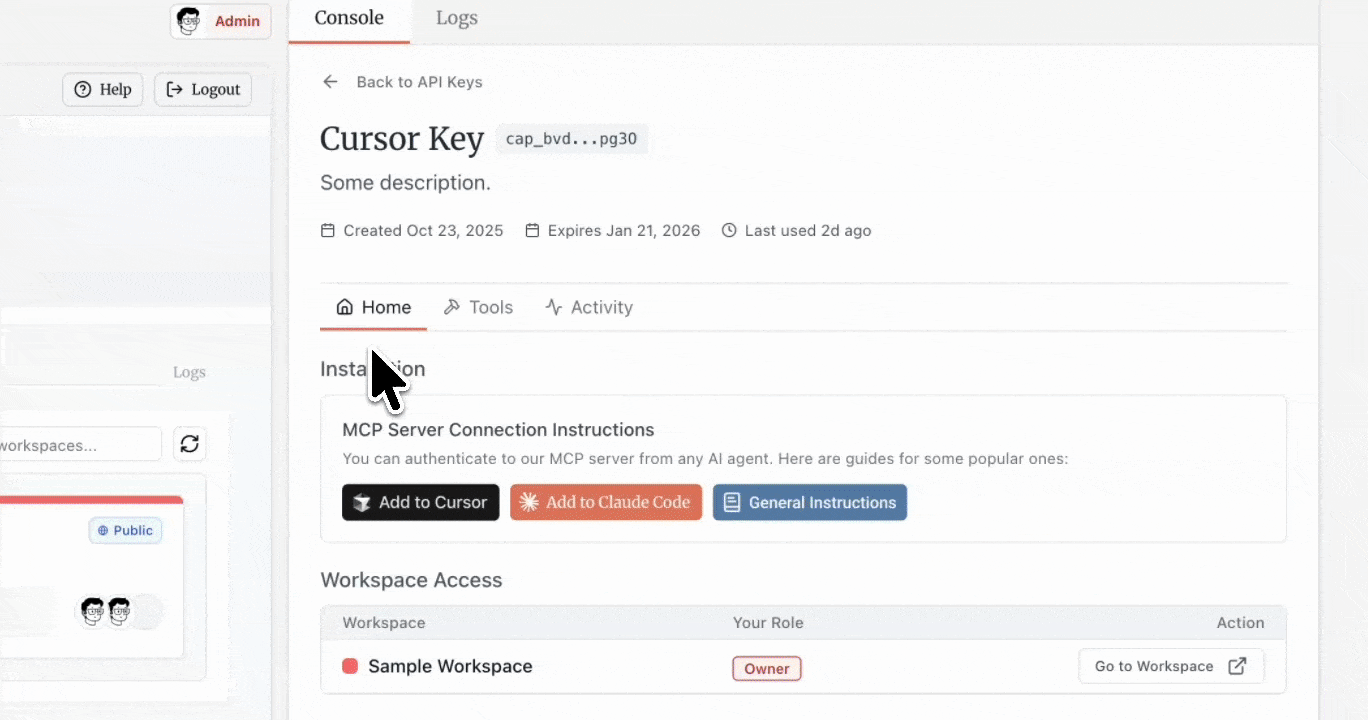Click the workspaces search input field
This screenshot has height=720, width=1368.
click(x=78, y=445)
